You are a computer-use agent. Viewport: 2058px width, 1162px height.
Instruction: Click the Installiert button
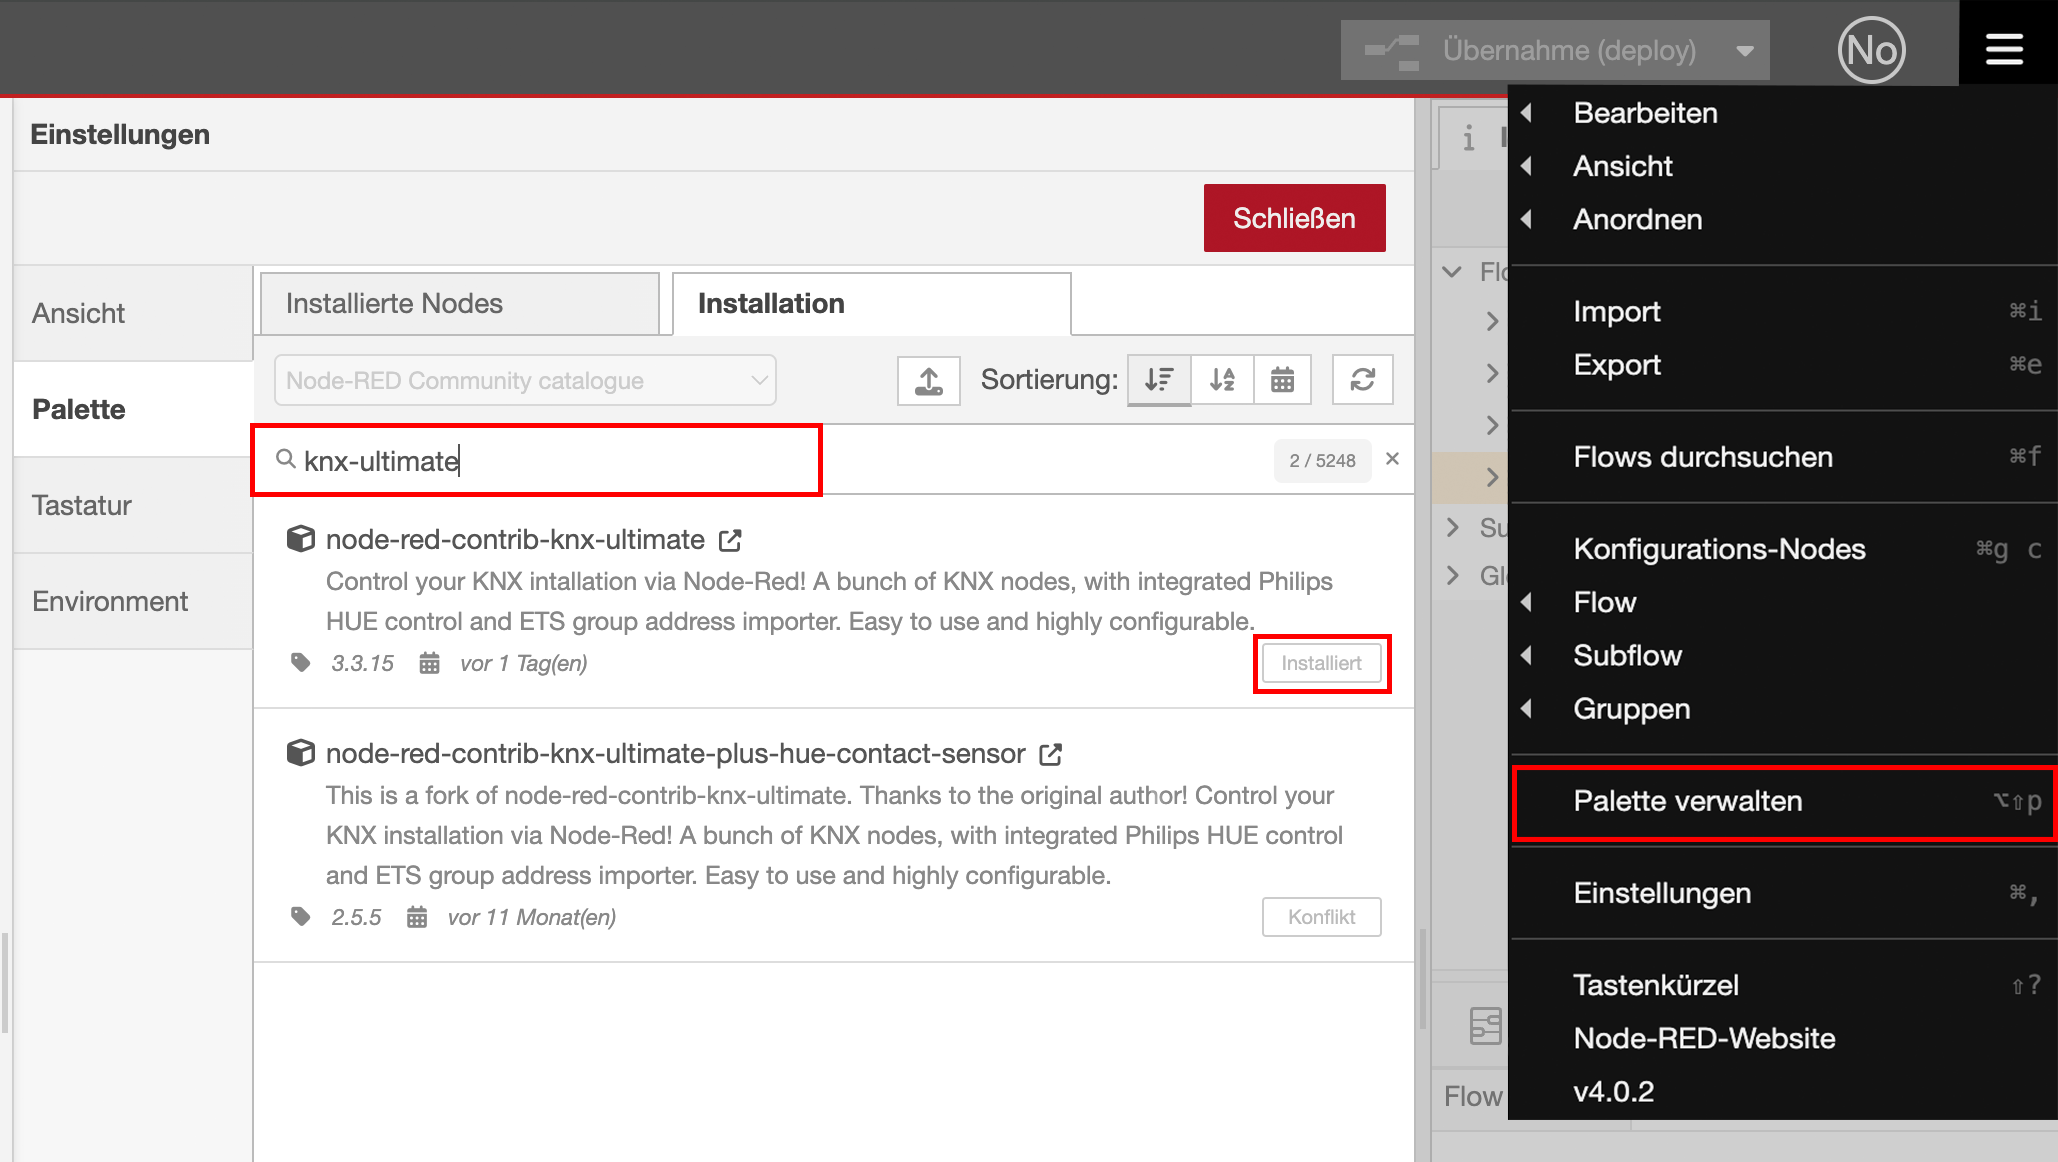[x=1321, y=663]
